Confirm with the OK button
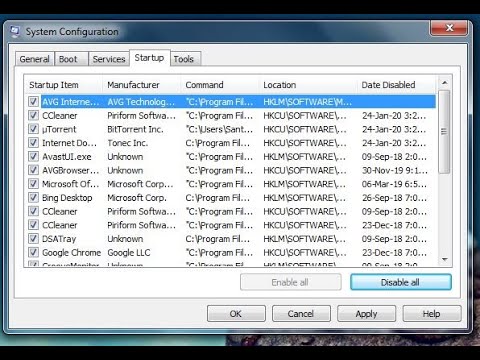This screenshot has width=480, height=360. click(x=236, y=314)
